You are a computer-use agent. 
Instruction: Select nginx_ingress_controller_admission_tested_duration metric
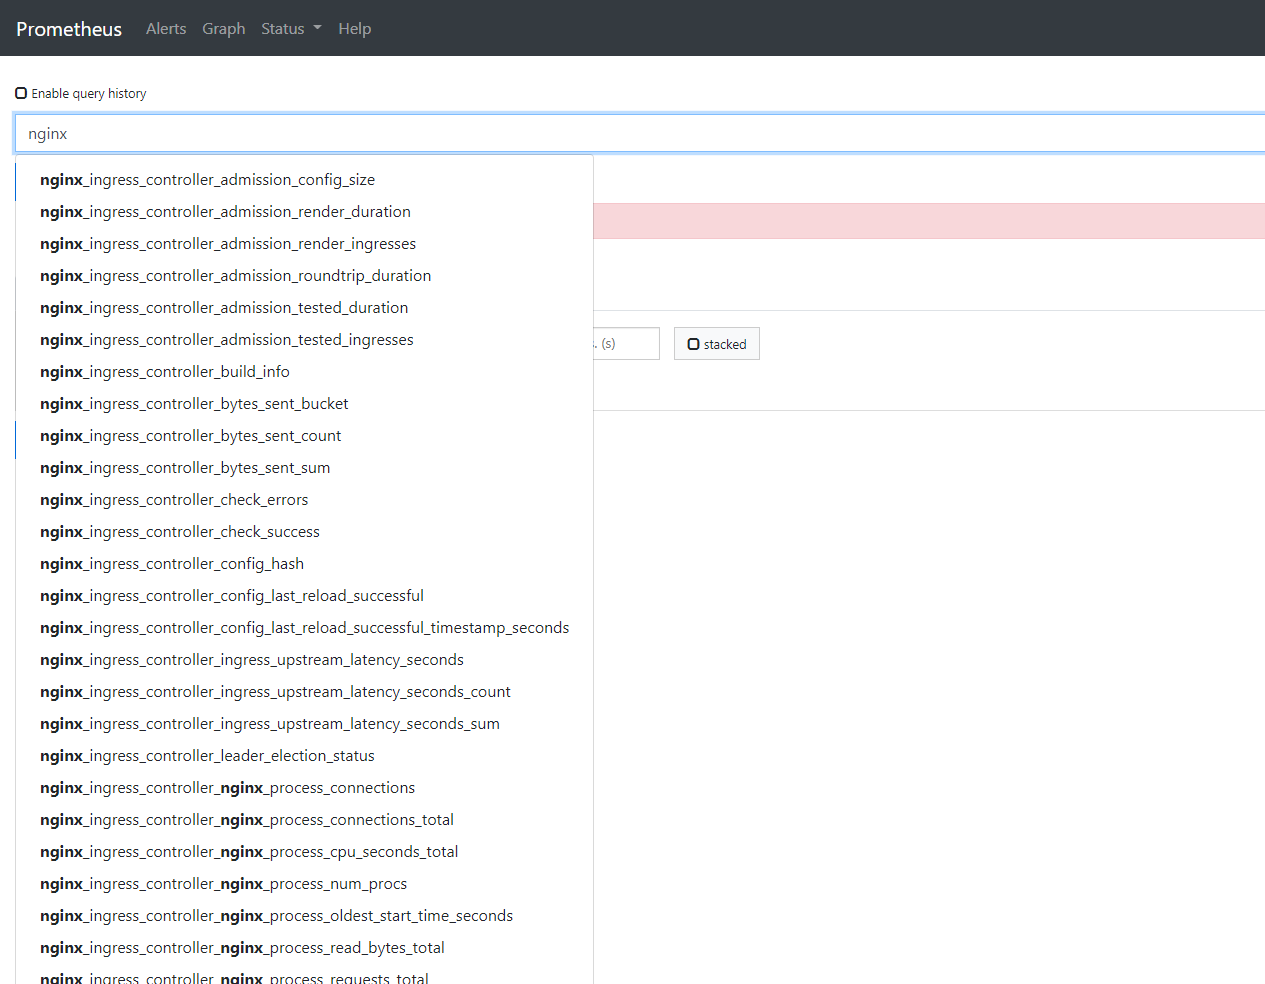[305, 308]
